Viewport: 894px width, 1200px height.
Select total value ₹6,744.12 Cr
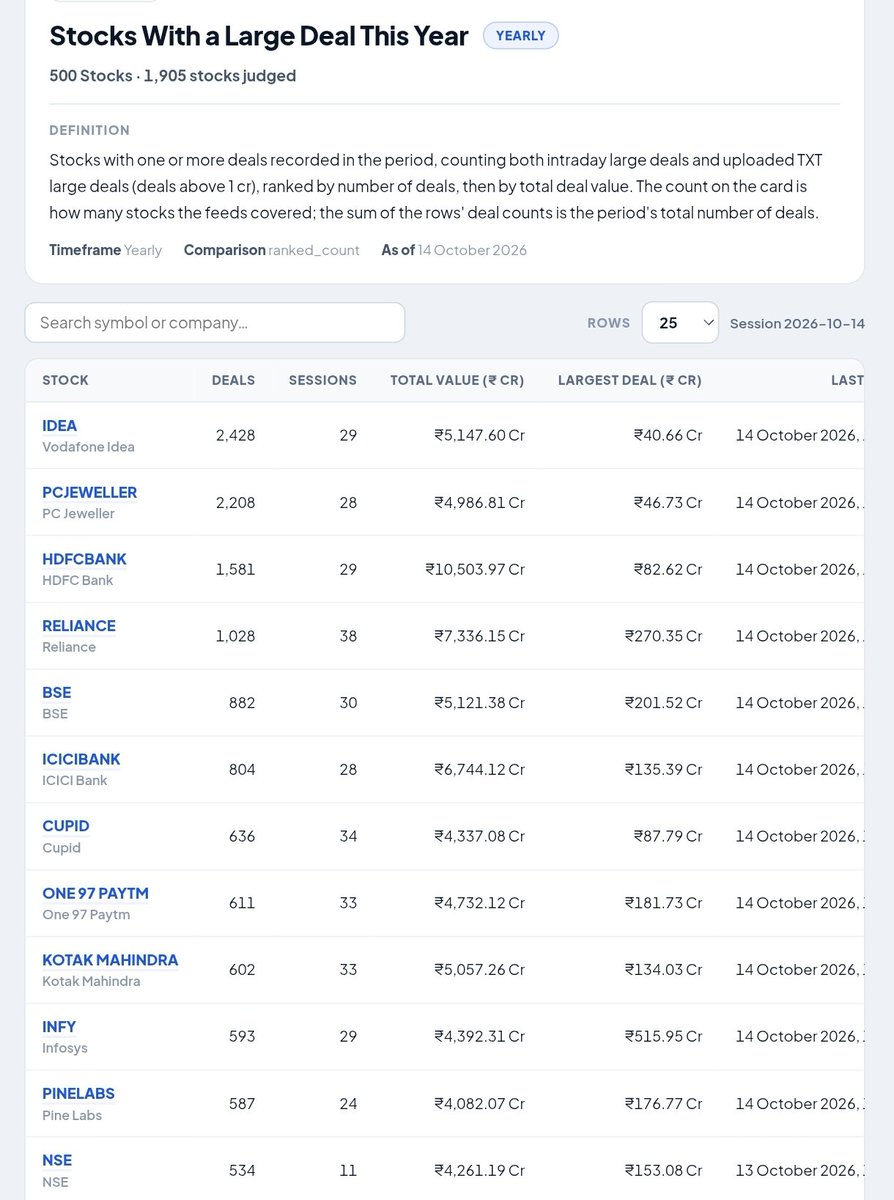click(479, 770)
